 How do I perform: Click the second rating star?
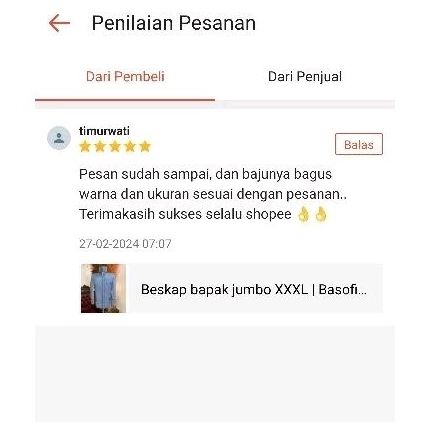100,146
